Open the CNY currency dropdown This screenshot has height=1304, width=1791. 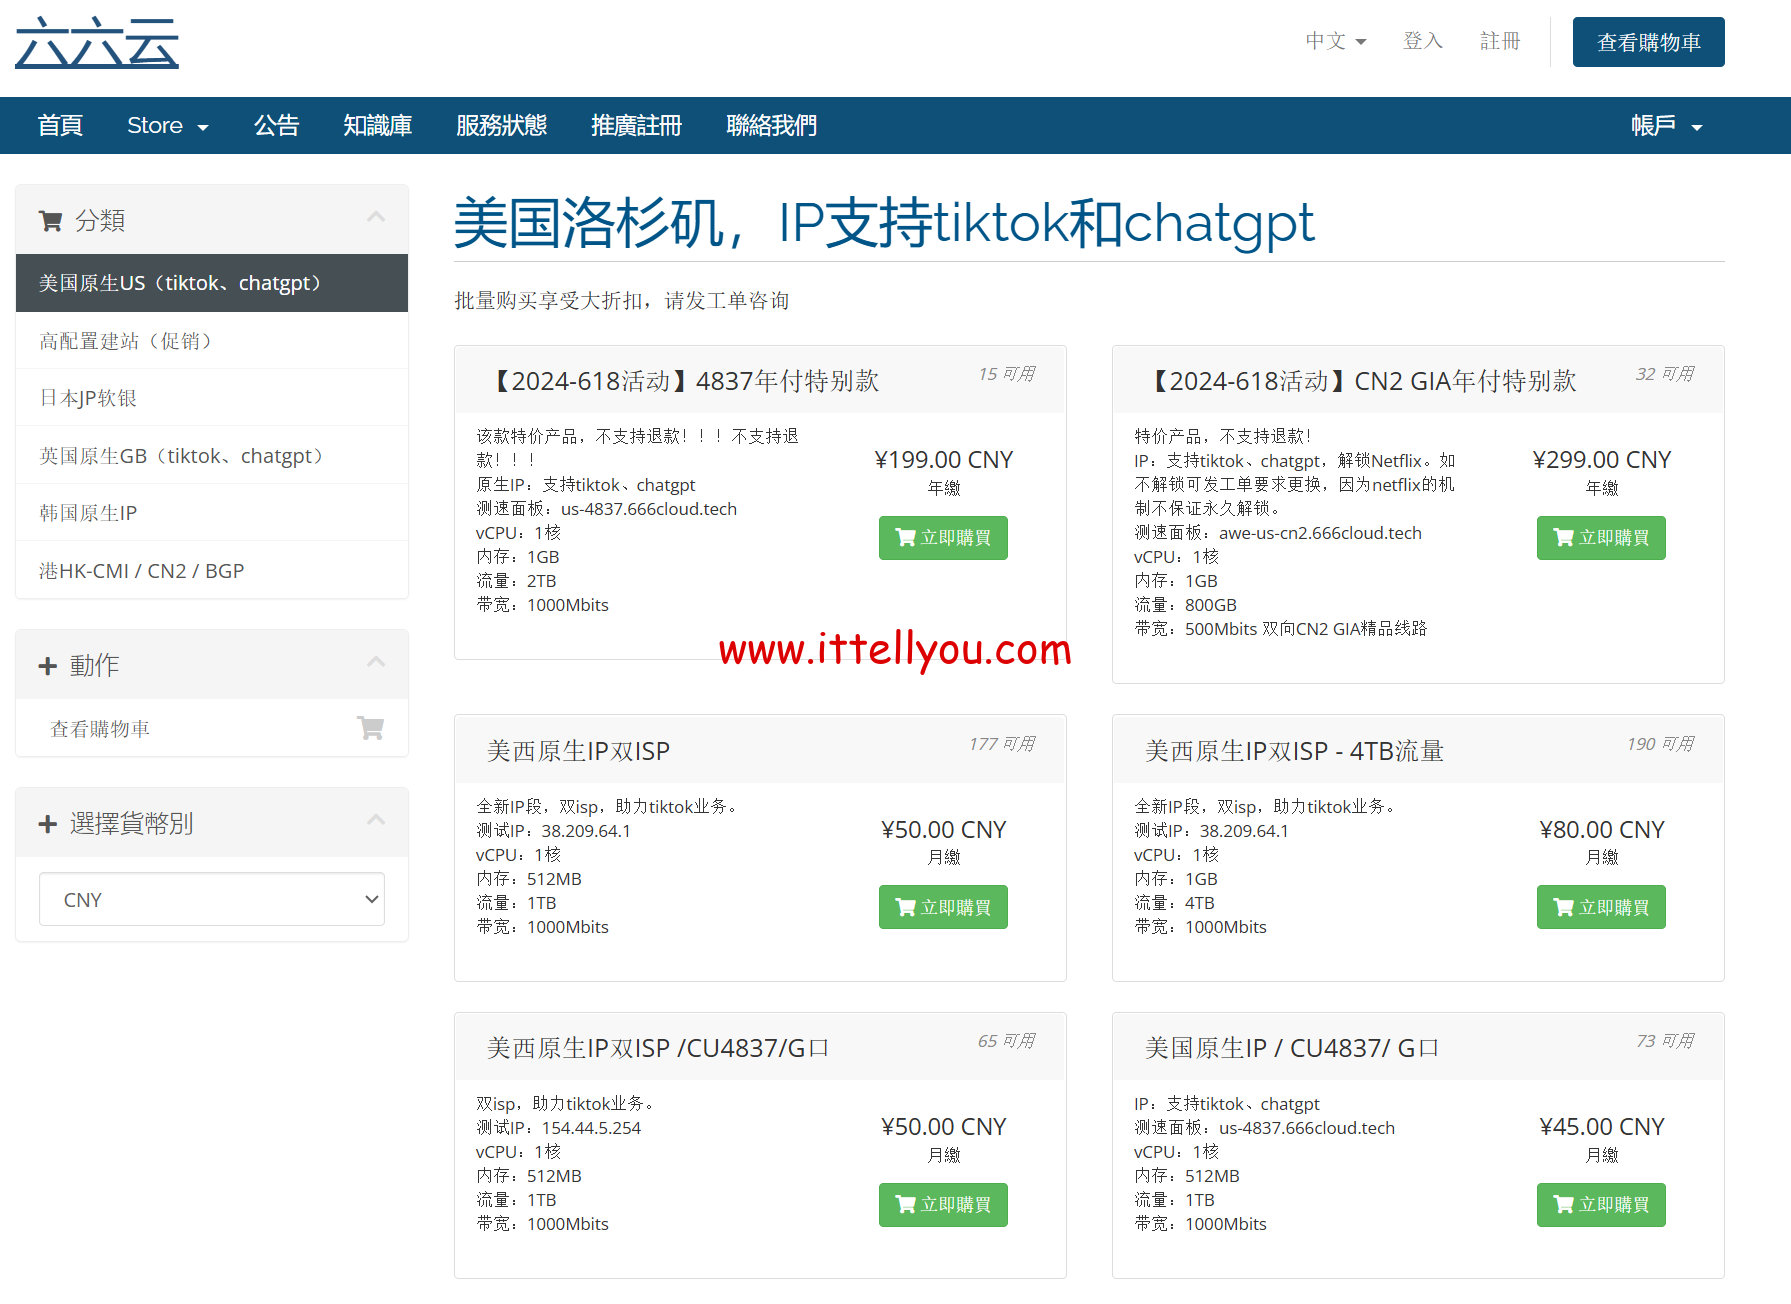point(212,899)
